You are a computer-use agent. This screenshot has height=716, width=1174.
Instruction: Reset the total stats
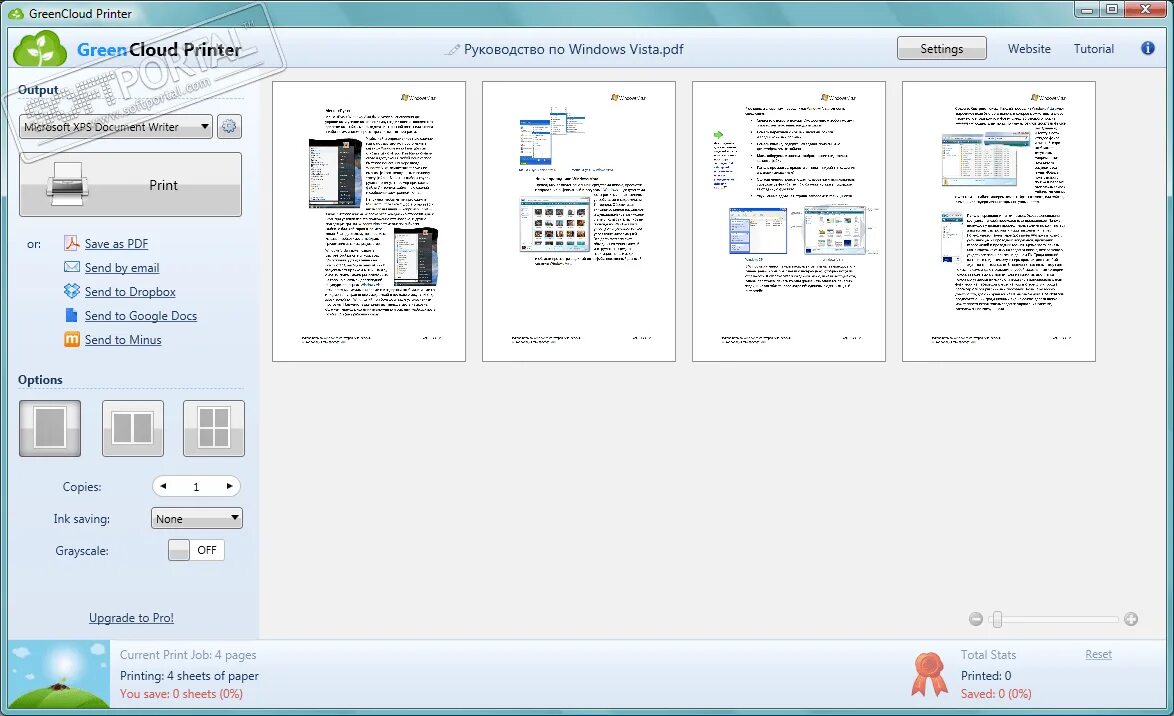(x=1098, y=654)
